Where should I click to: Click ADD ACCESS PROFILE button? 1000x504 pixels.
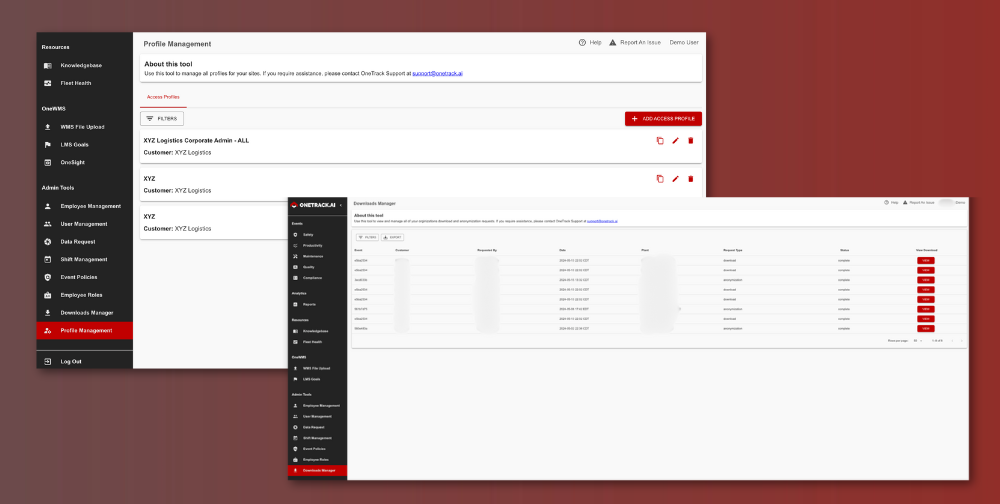[x=663, y=119]
